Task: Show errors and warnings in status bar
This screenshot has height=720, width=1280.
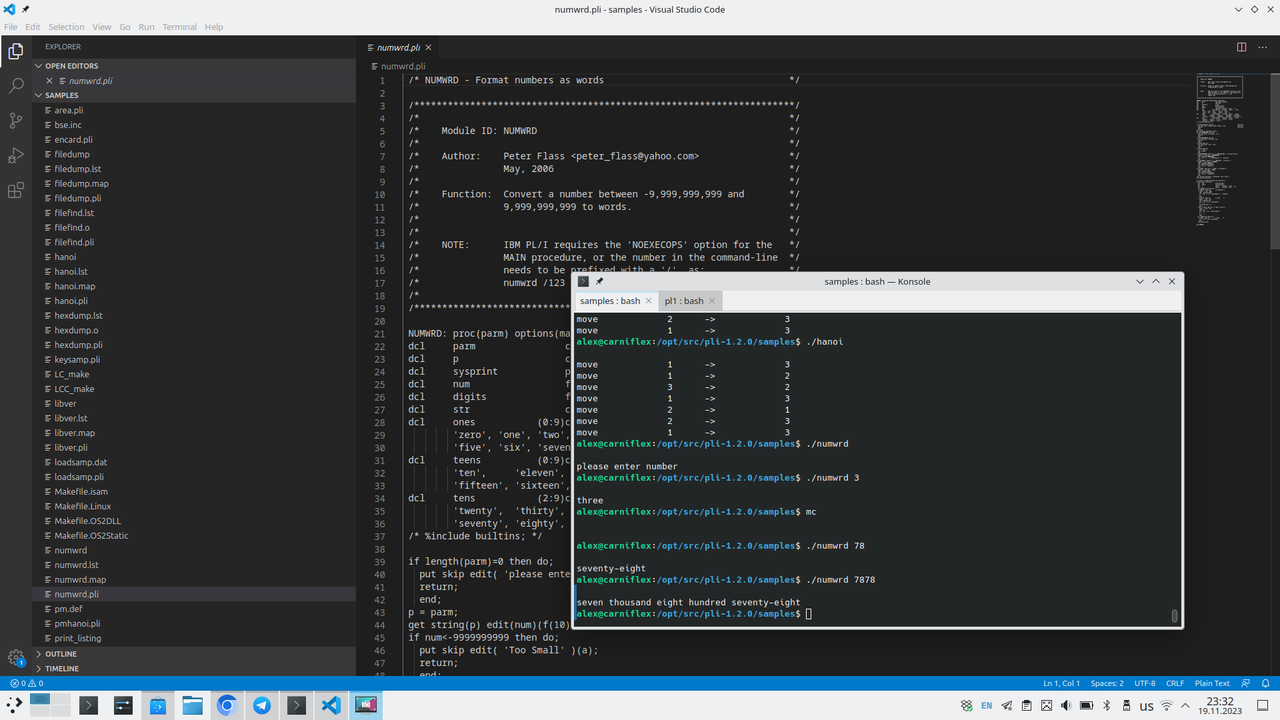Action: point(26,684)
